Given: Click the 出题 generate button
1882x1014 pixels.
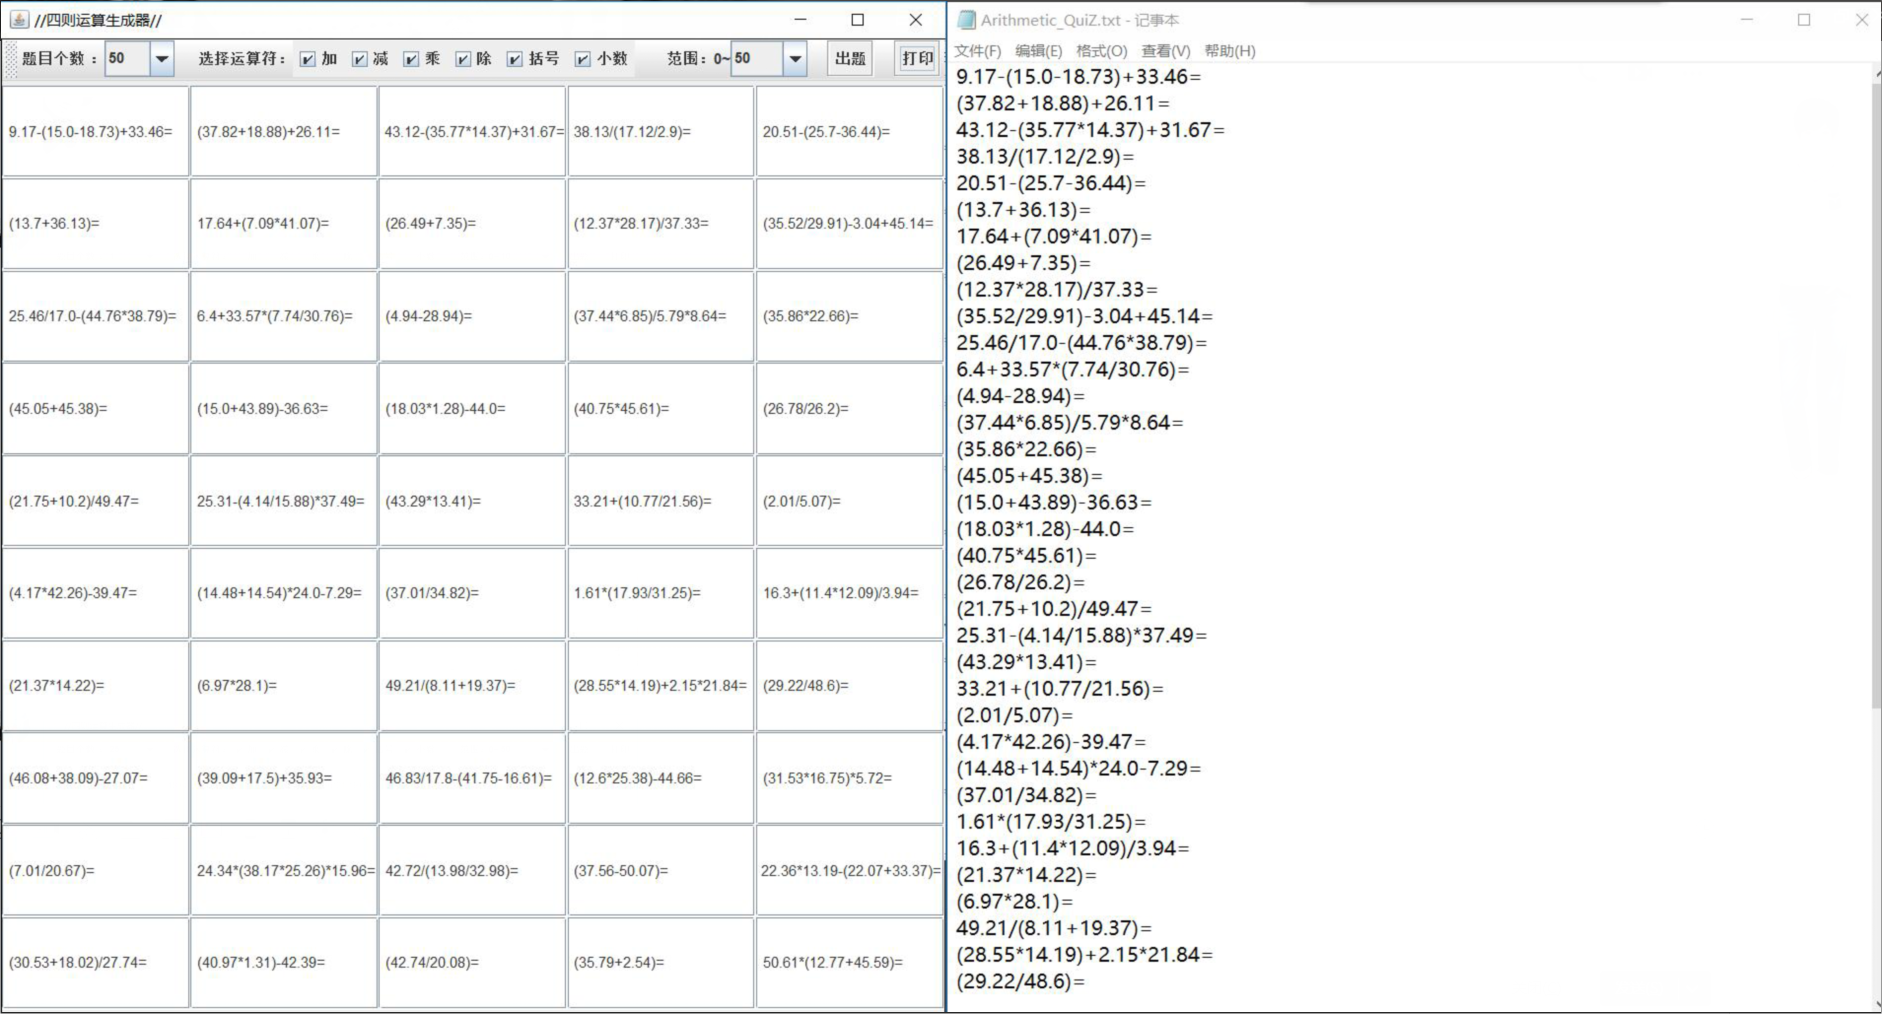Looking at the screenshot, I should [850, 59].
